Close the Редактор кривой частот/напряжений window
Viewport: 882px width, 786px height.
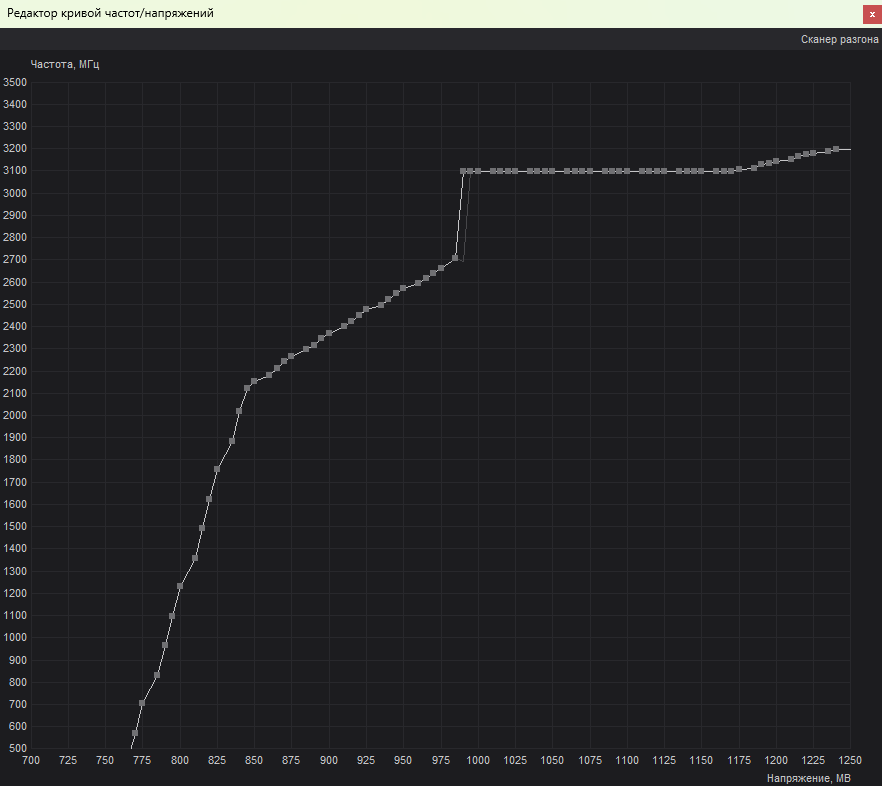pyautogui.click(x=872, y=14)
